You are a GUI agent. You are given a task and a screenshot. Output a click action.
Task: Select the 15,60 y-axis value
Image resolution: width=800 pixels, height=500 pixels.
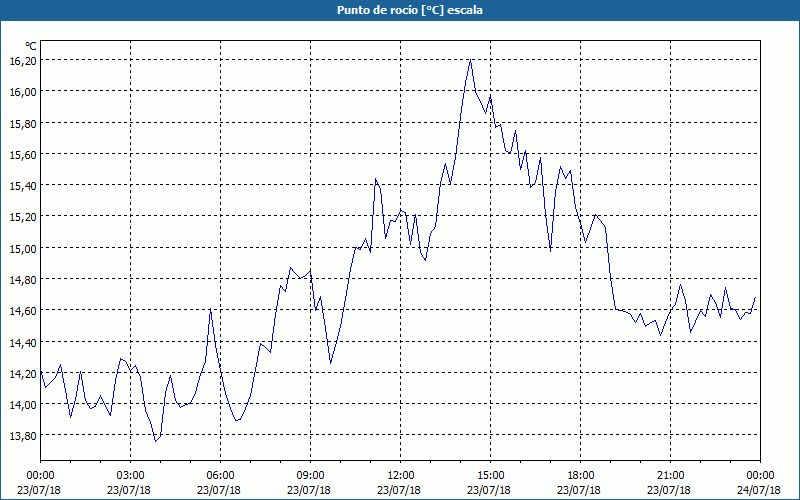(x=23, y=154)
